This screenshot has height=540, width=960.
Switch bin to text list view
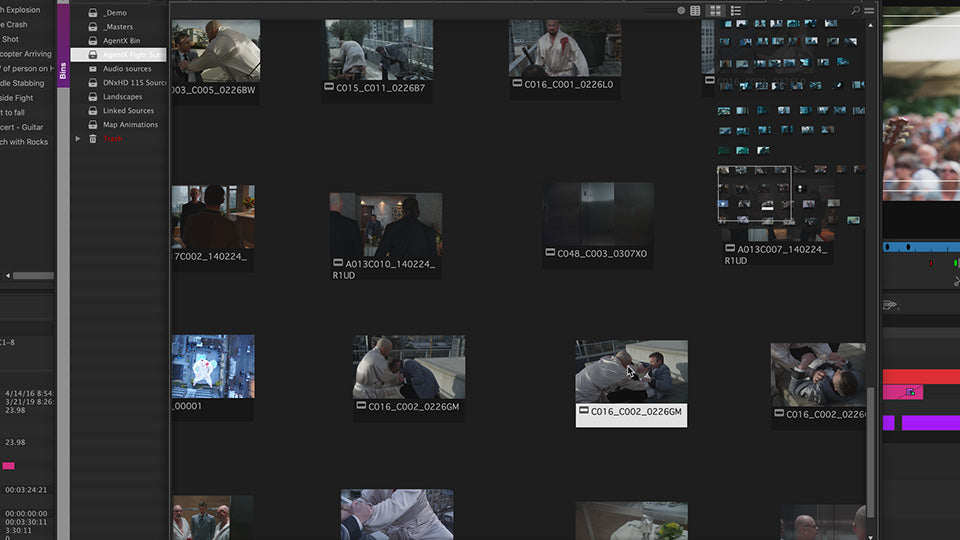pyautogui.click(x=695, y=10)
